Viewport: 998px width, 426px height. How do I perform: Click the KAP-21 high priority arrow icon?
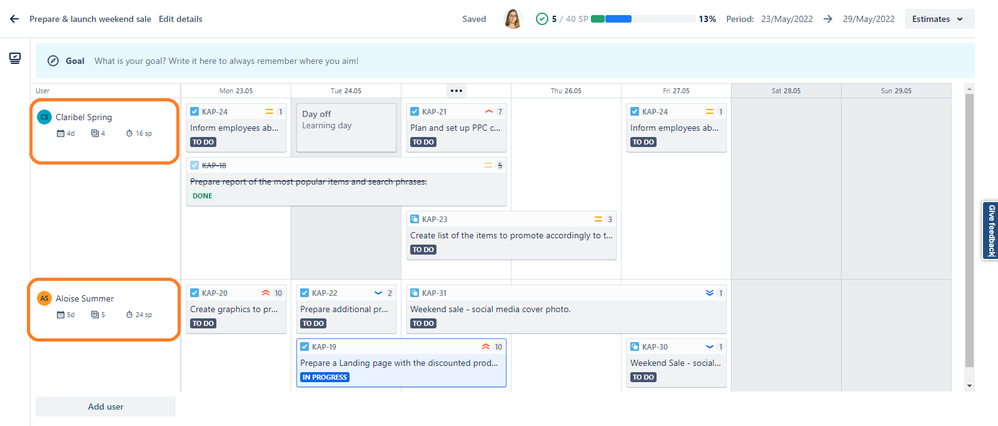point(489,112)
